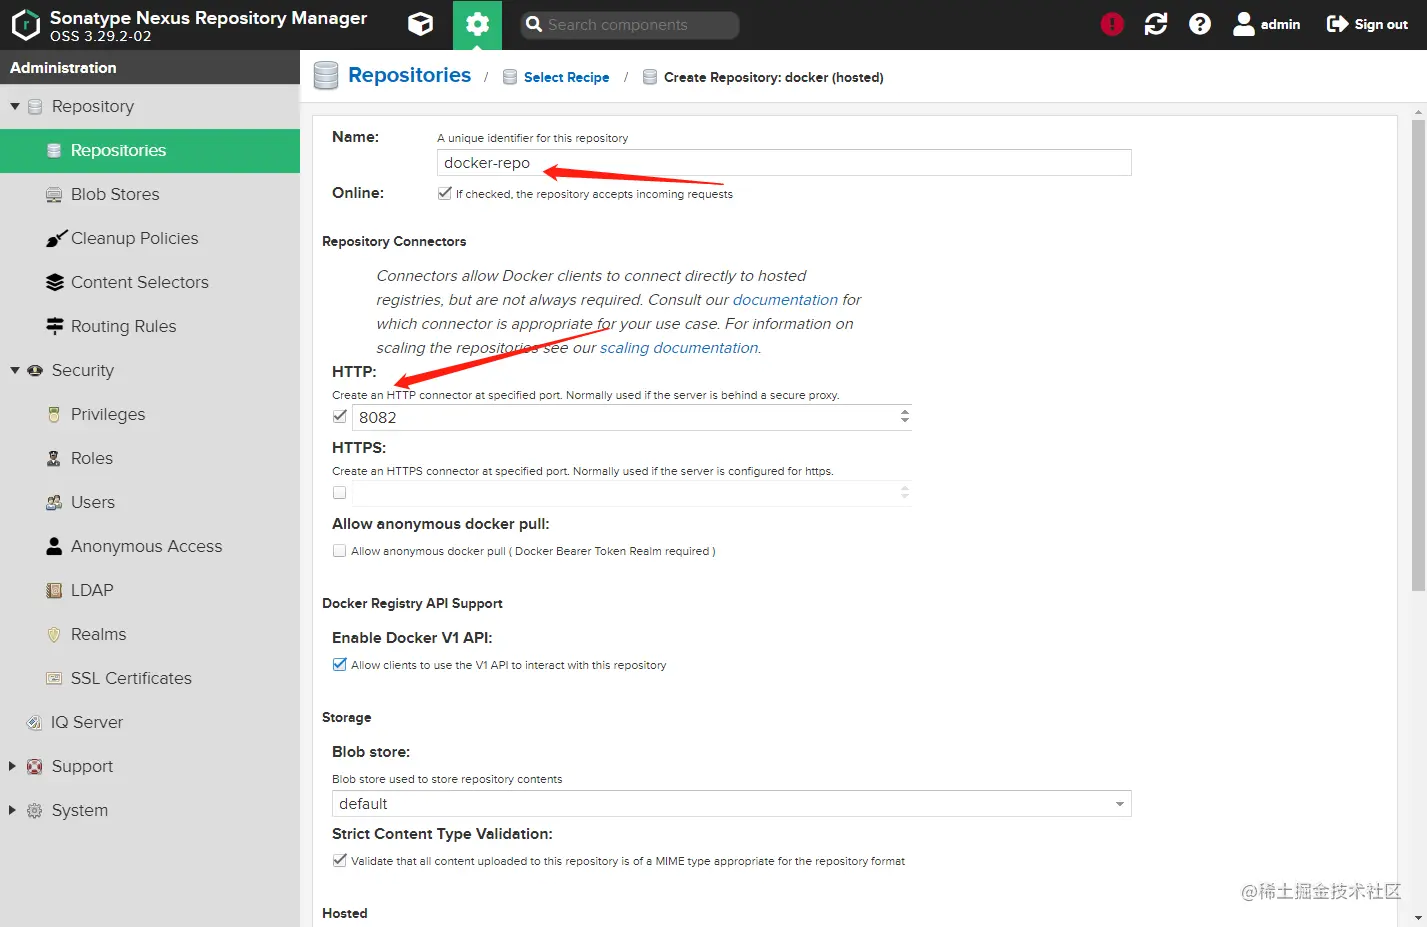Click the admin account button

coord(1267,24)
